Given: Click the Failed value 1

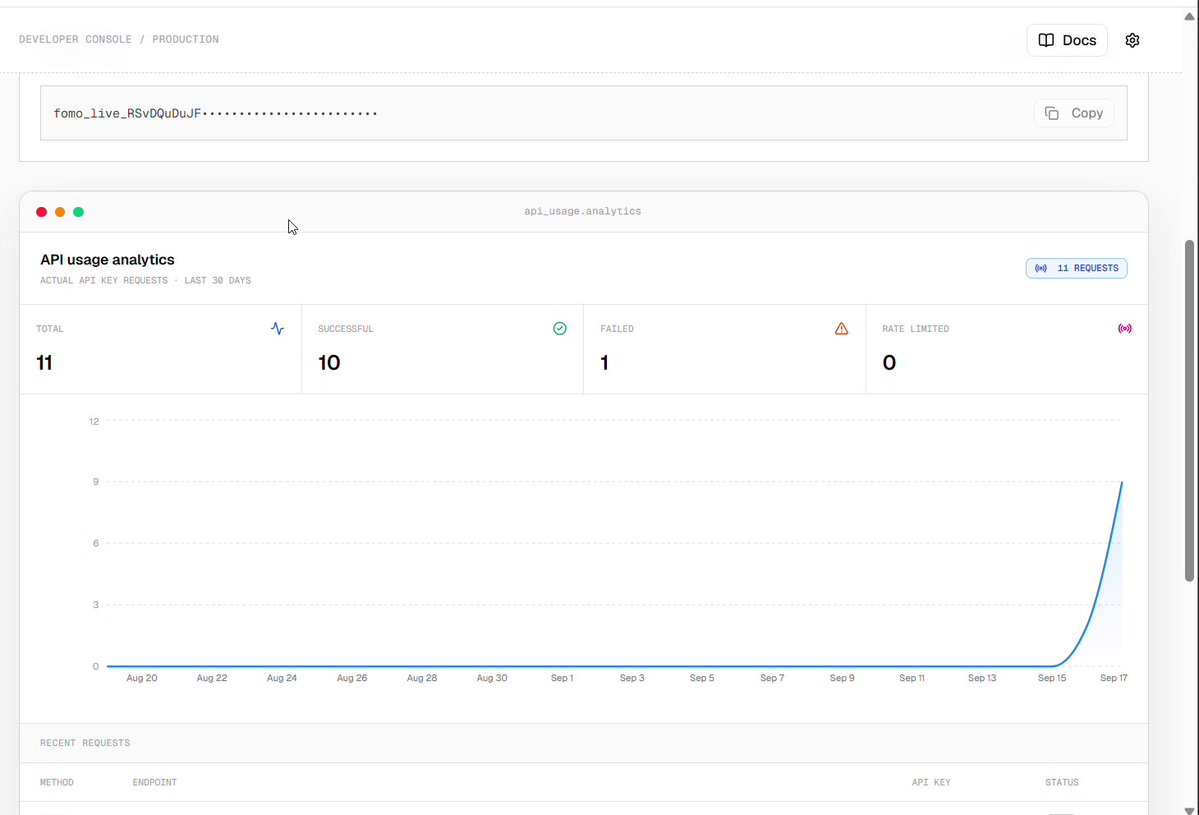Looking at the screenshot, I should (604, 362).
